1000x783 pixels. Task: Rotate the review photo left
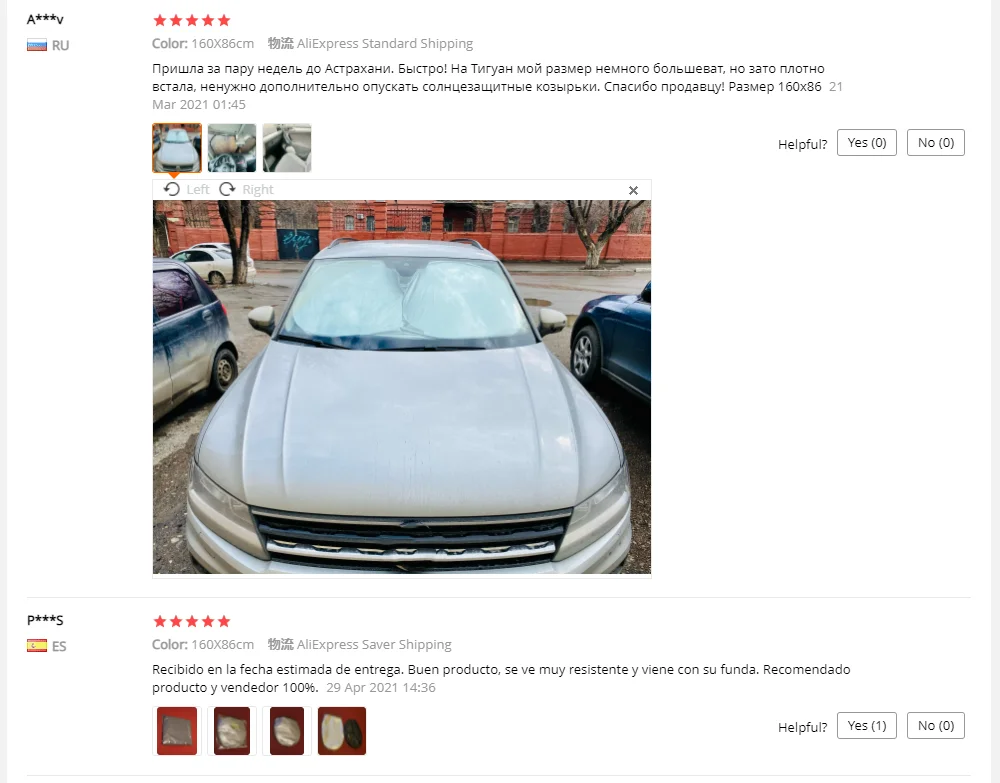point(186,189)
